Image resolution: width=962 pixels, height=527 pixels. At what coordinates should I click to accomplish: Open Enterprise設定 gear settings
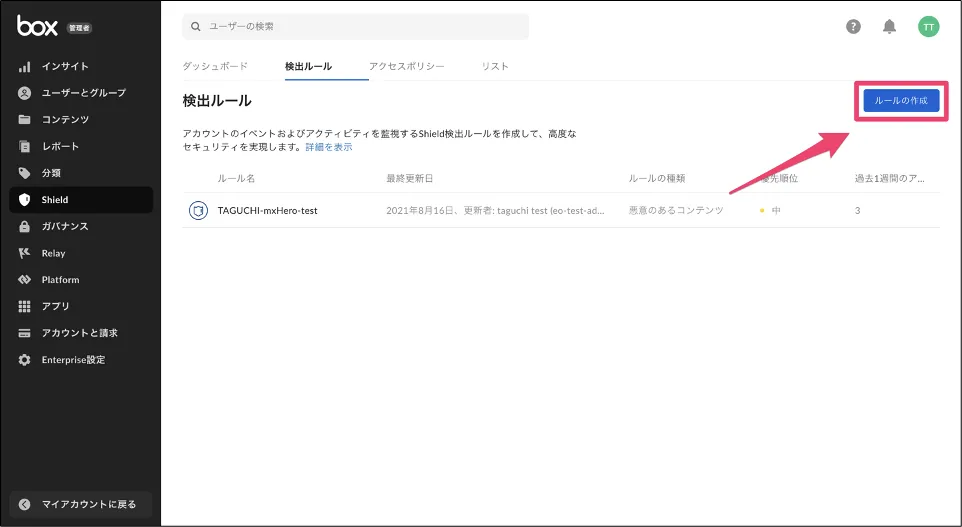pos(72,360)
